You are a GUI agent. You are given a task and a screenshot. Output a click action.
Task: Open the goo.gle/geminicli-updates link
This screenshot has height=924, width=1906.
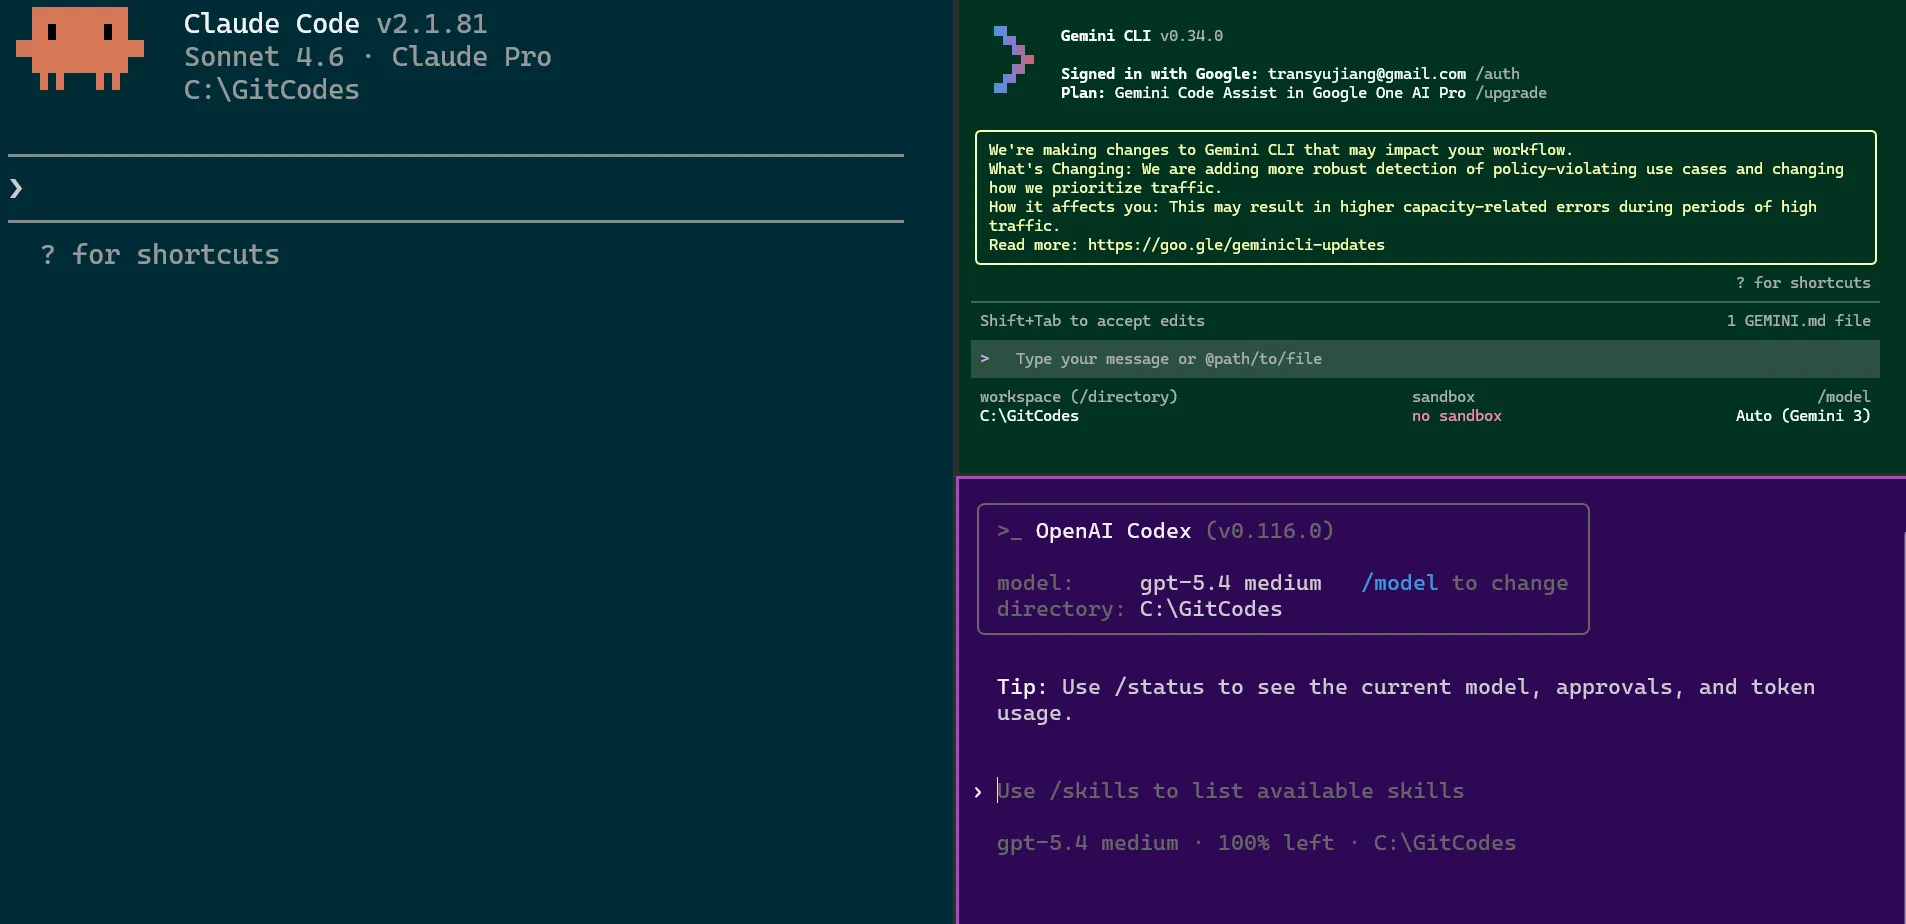pos(1236,245)
